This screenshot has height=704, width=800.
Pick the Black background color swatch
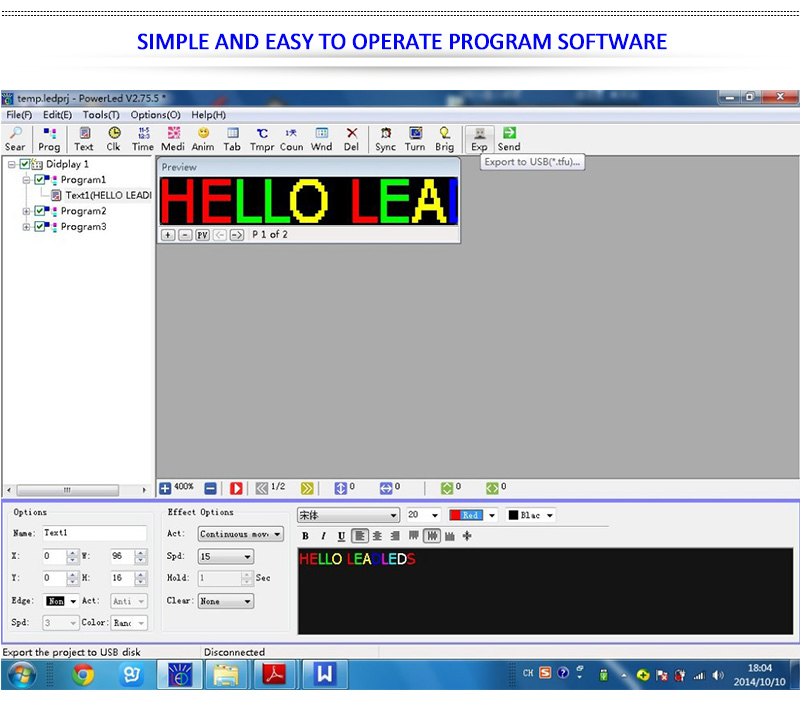click(x=514, y=515)
